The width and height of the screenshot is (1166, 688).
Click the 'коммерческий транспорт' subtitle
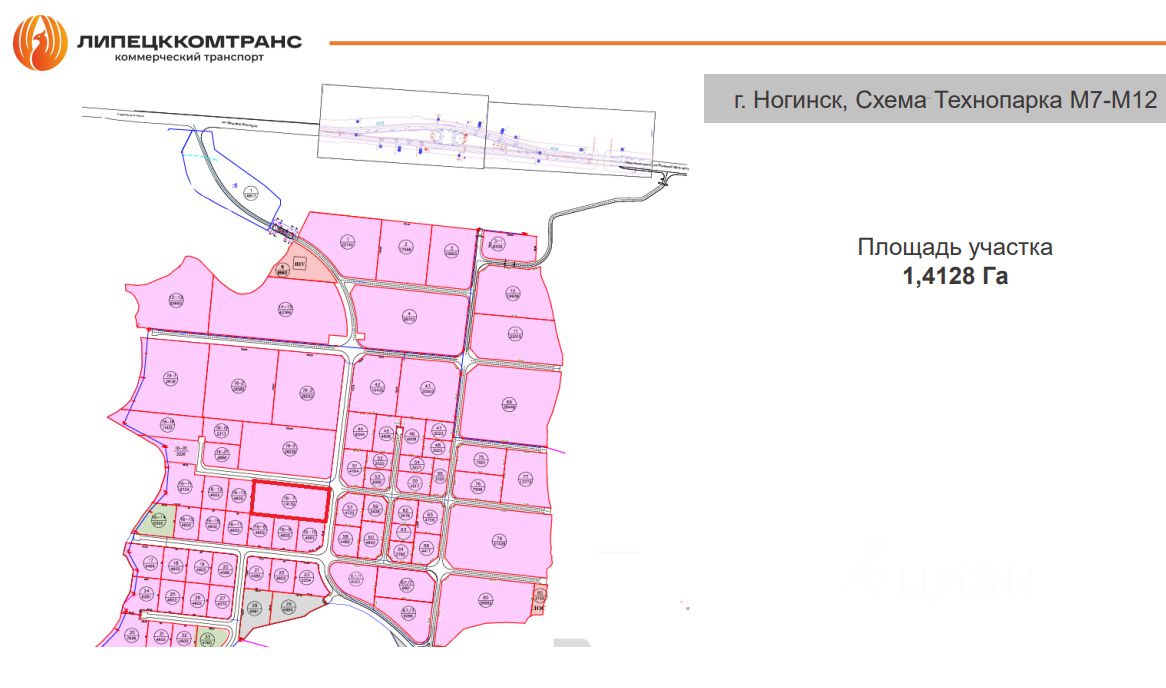coord(190,57)
